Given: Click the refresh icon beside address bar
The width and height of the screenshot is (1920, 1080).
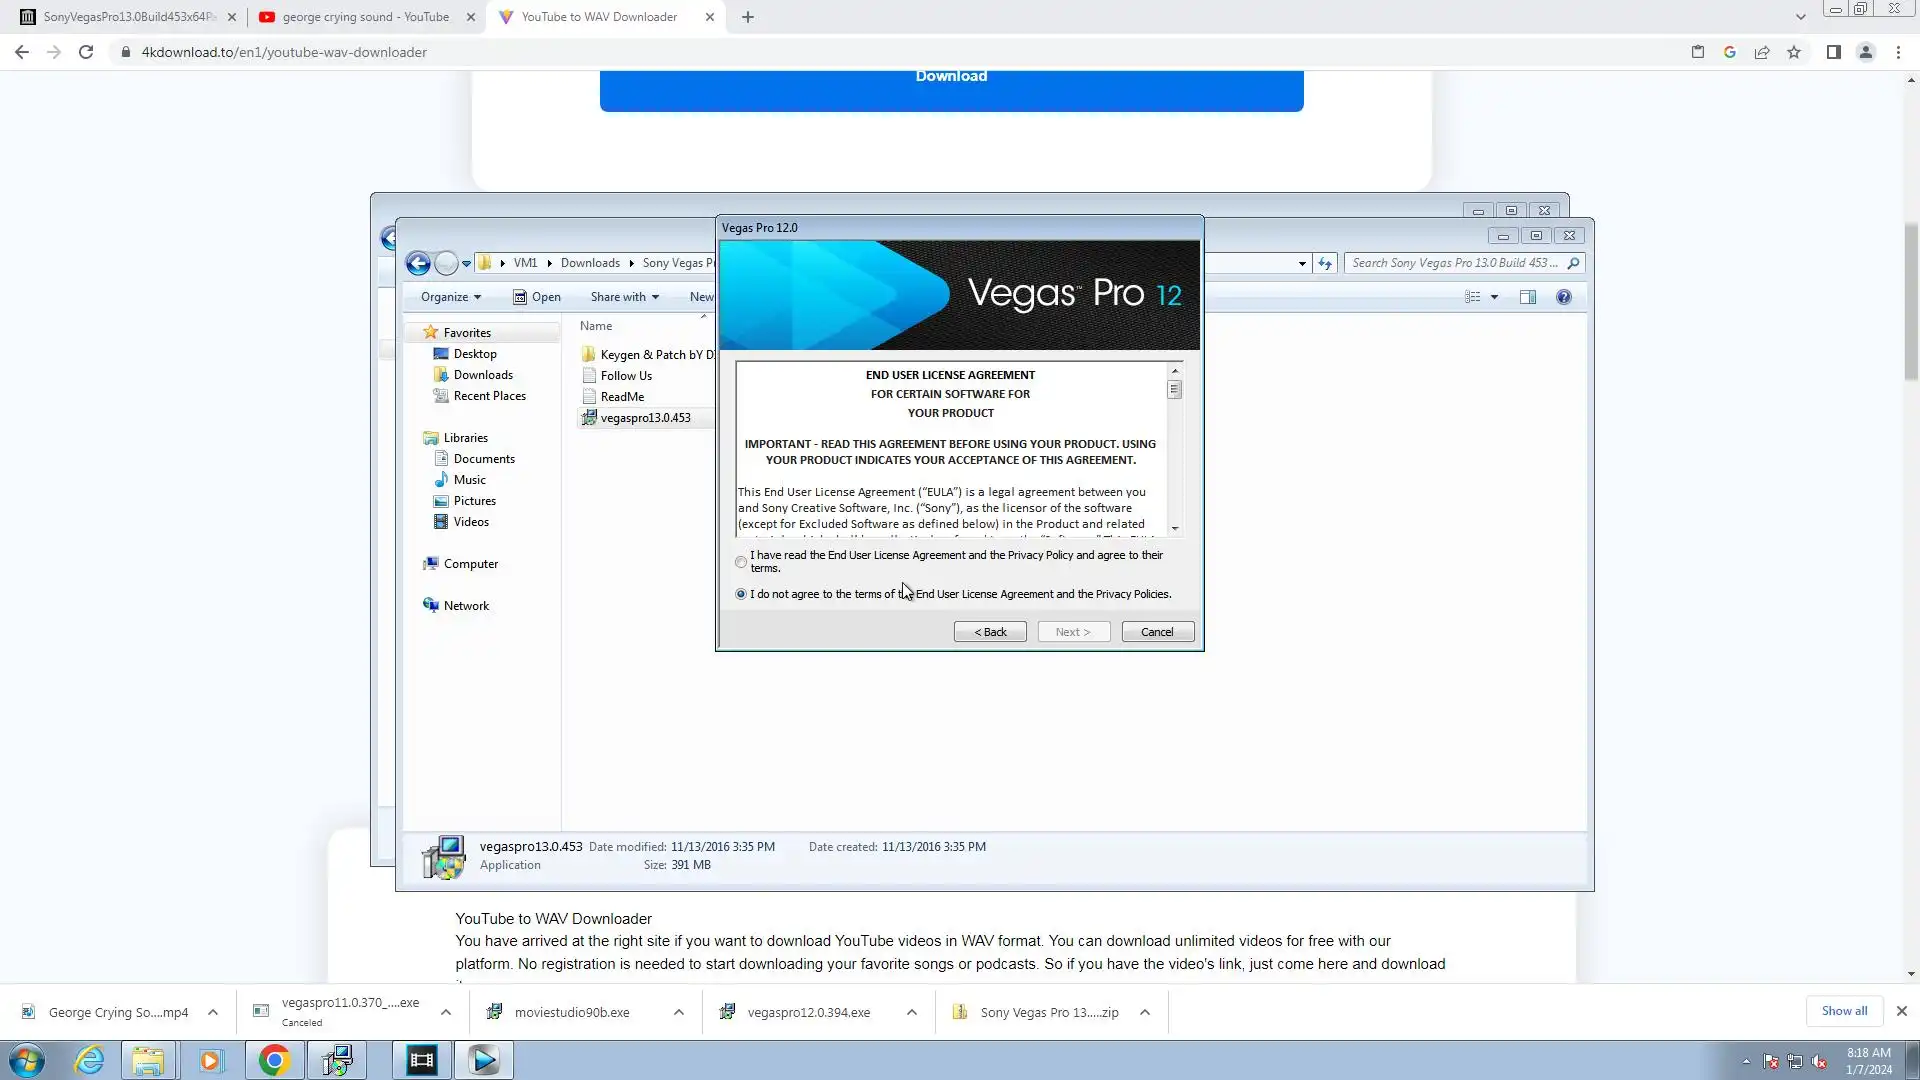Looking at the screenshot, I should click(1325, 263).
